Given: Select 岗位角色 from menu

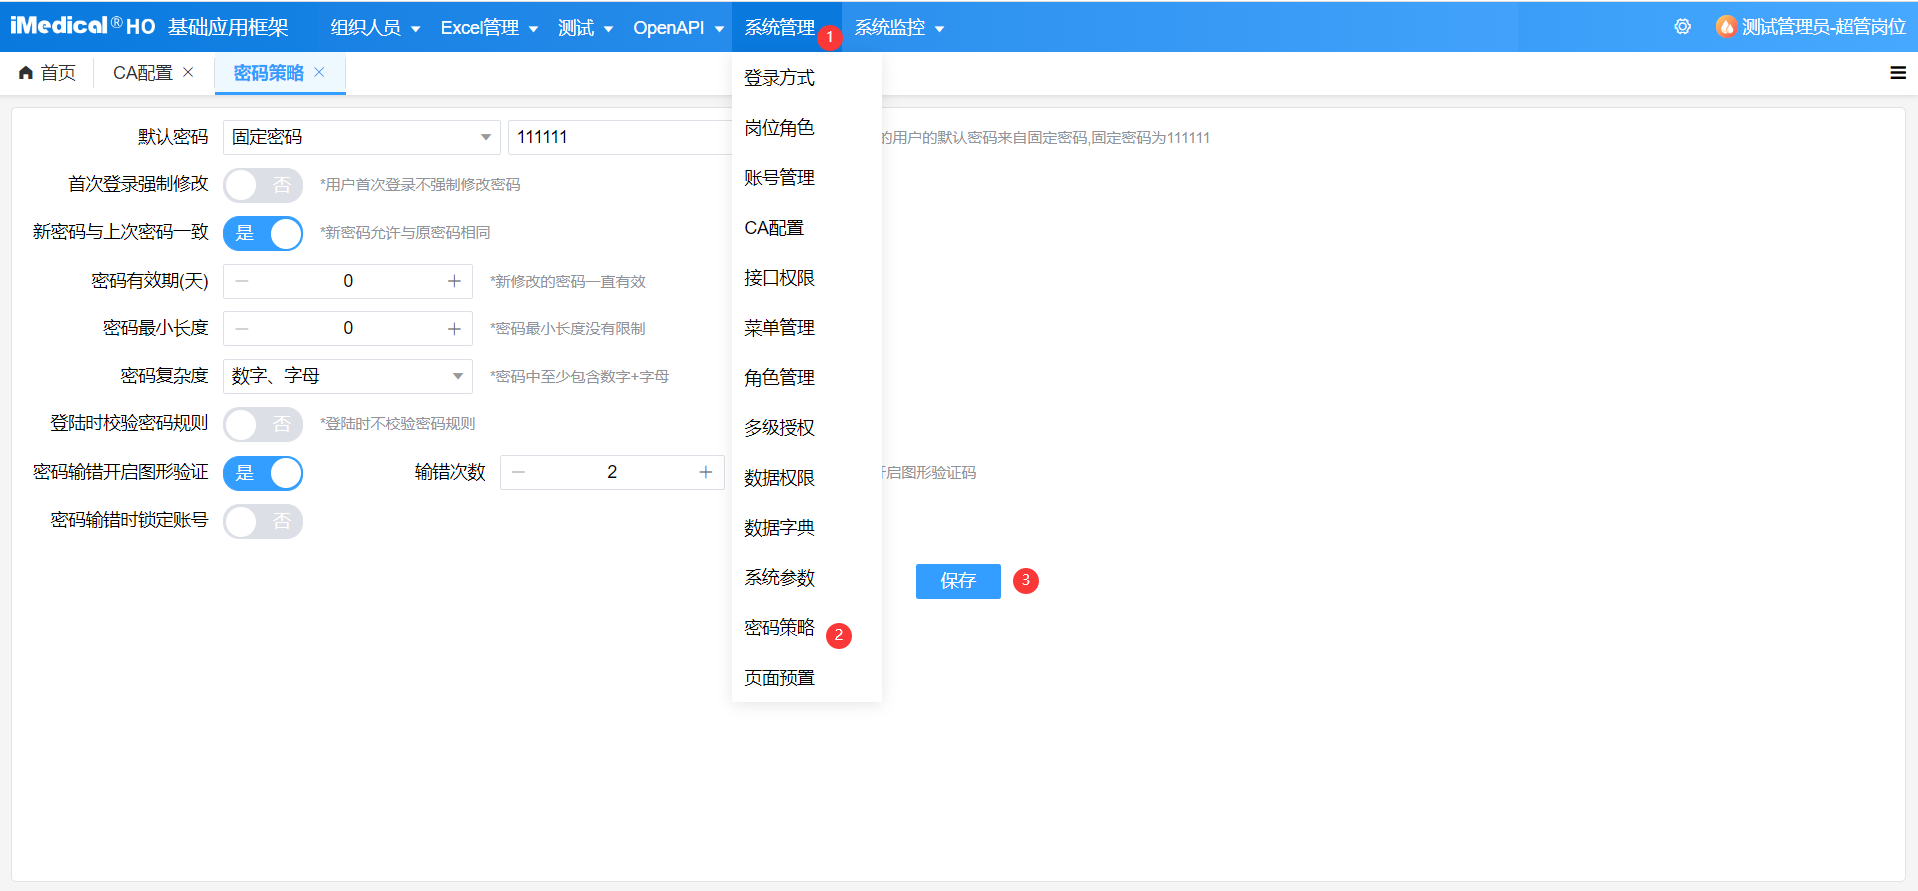Looking at the screenshot, I should pos(807,128).
